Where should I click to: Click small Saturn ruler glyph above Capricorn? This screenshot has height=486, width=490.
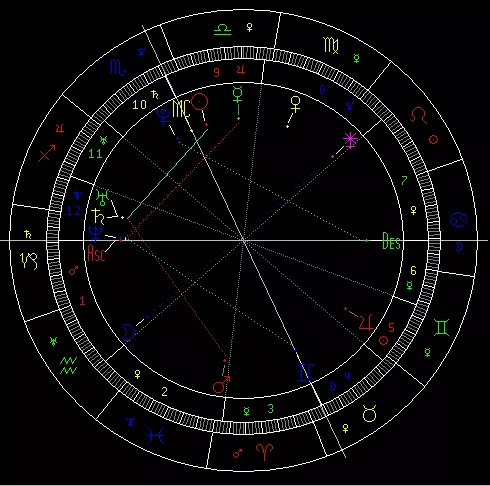(x=28, y=234)
